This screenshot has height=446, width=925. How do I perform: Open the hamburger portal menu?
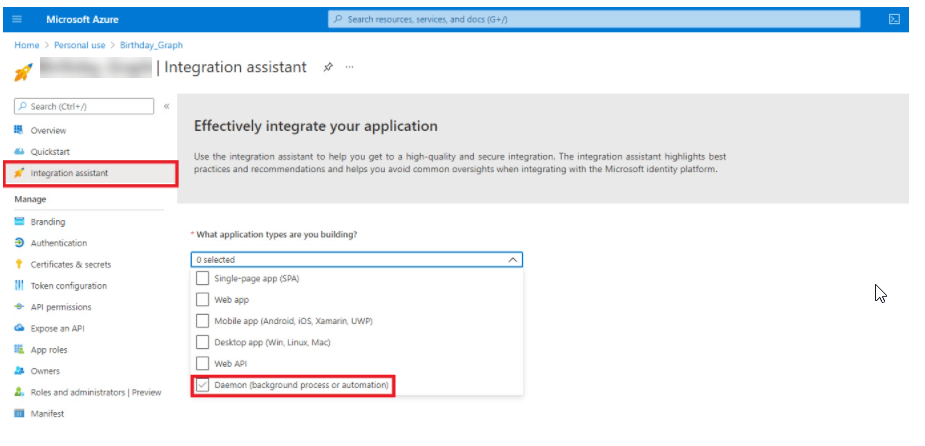tap(17, 19)
